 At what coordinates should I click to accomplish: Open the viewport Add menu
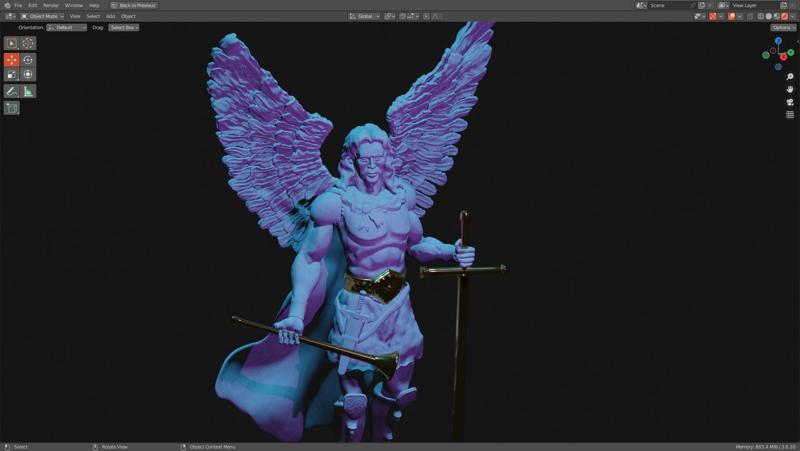tap(110, 16)
